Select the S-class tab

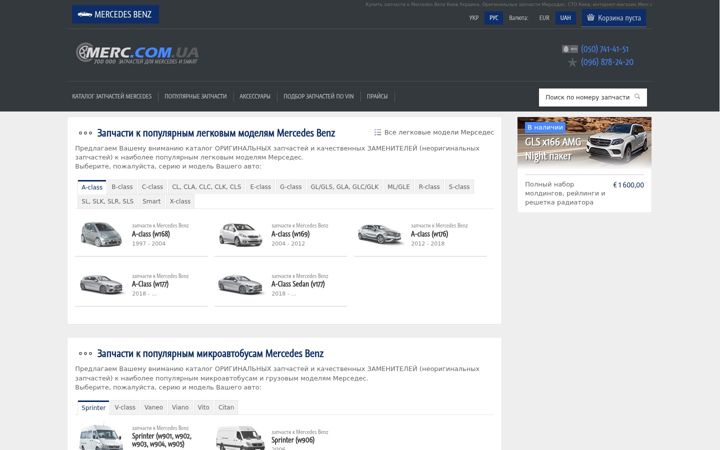click(459, 187)
